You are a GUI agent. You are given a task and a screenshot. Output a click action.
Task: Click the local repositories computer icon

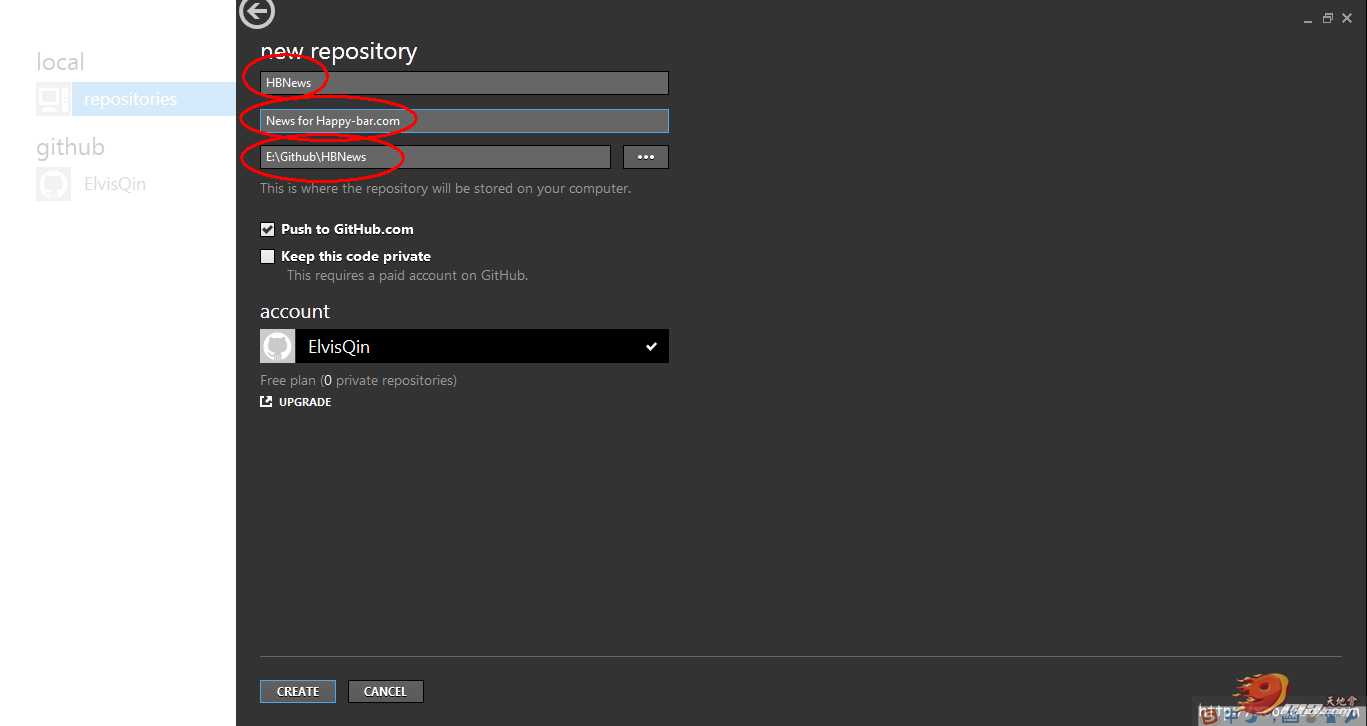pos(53,99)
